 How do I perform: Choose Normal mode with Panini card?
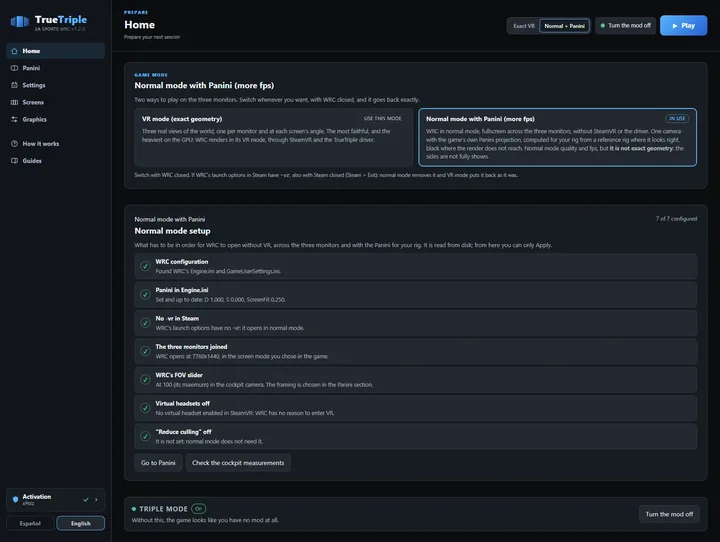[557, 137]
